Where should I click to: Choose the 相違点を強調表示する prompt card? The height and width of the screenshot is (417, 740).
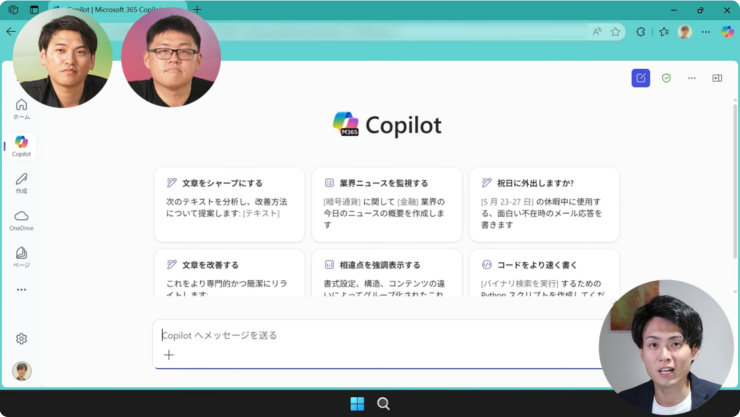click(x=387, y=273)
